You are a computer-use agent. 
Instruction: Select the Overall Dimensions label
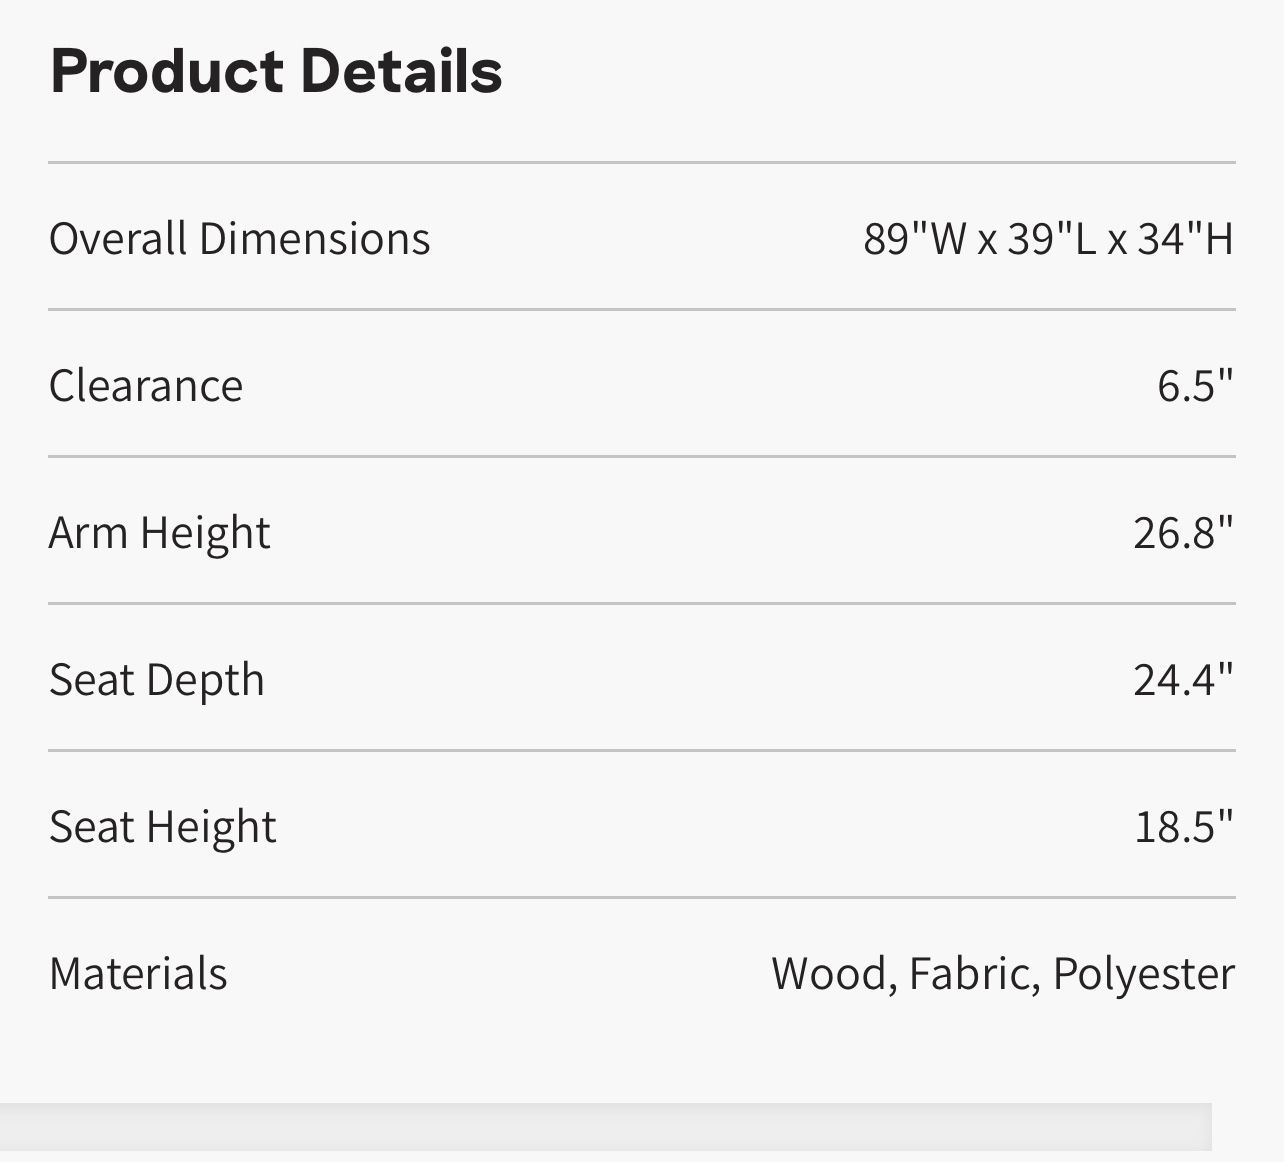(x=239, y=239)
